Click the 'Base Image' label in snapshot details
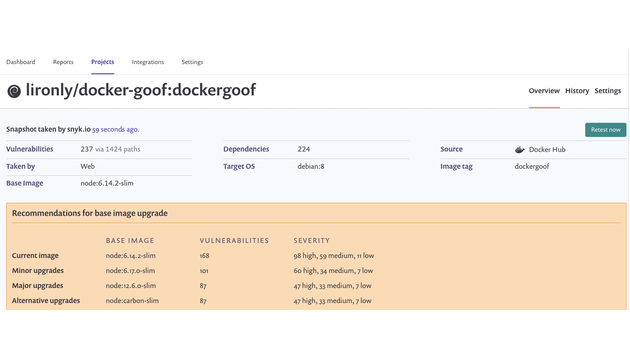The image size is (630, 360). (25, 183)
